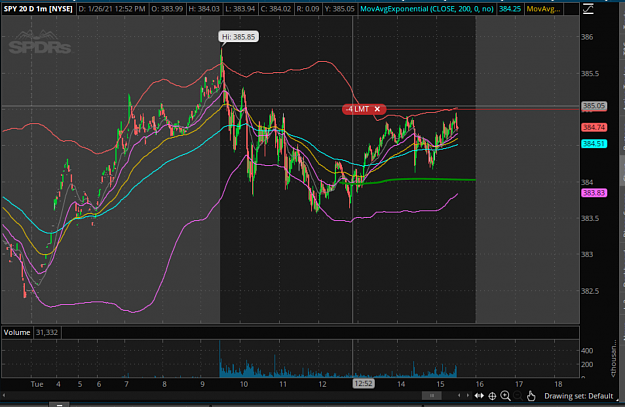
Task: Click the cyan 384.25 EMA value
Action: (510, 9)
